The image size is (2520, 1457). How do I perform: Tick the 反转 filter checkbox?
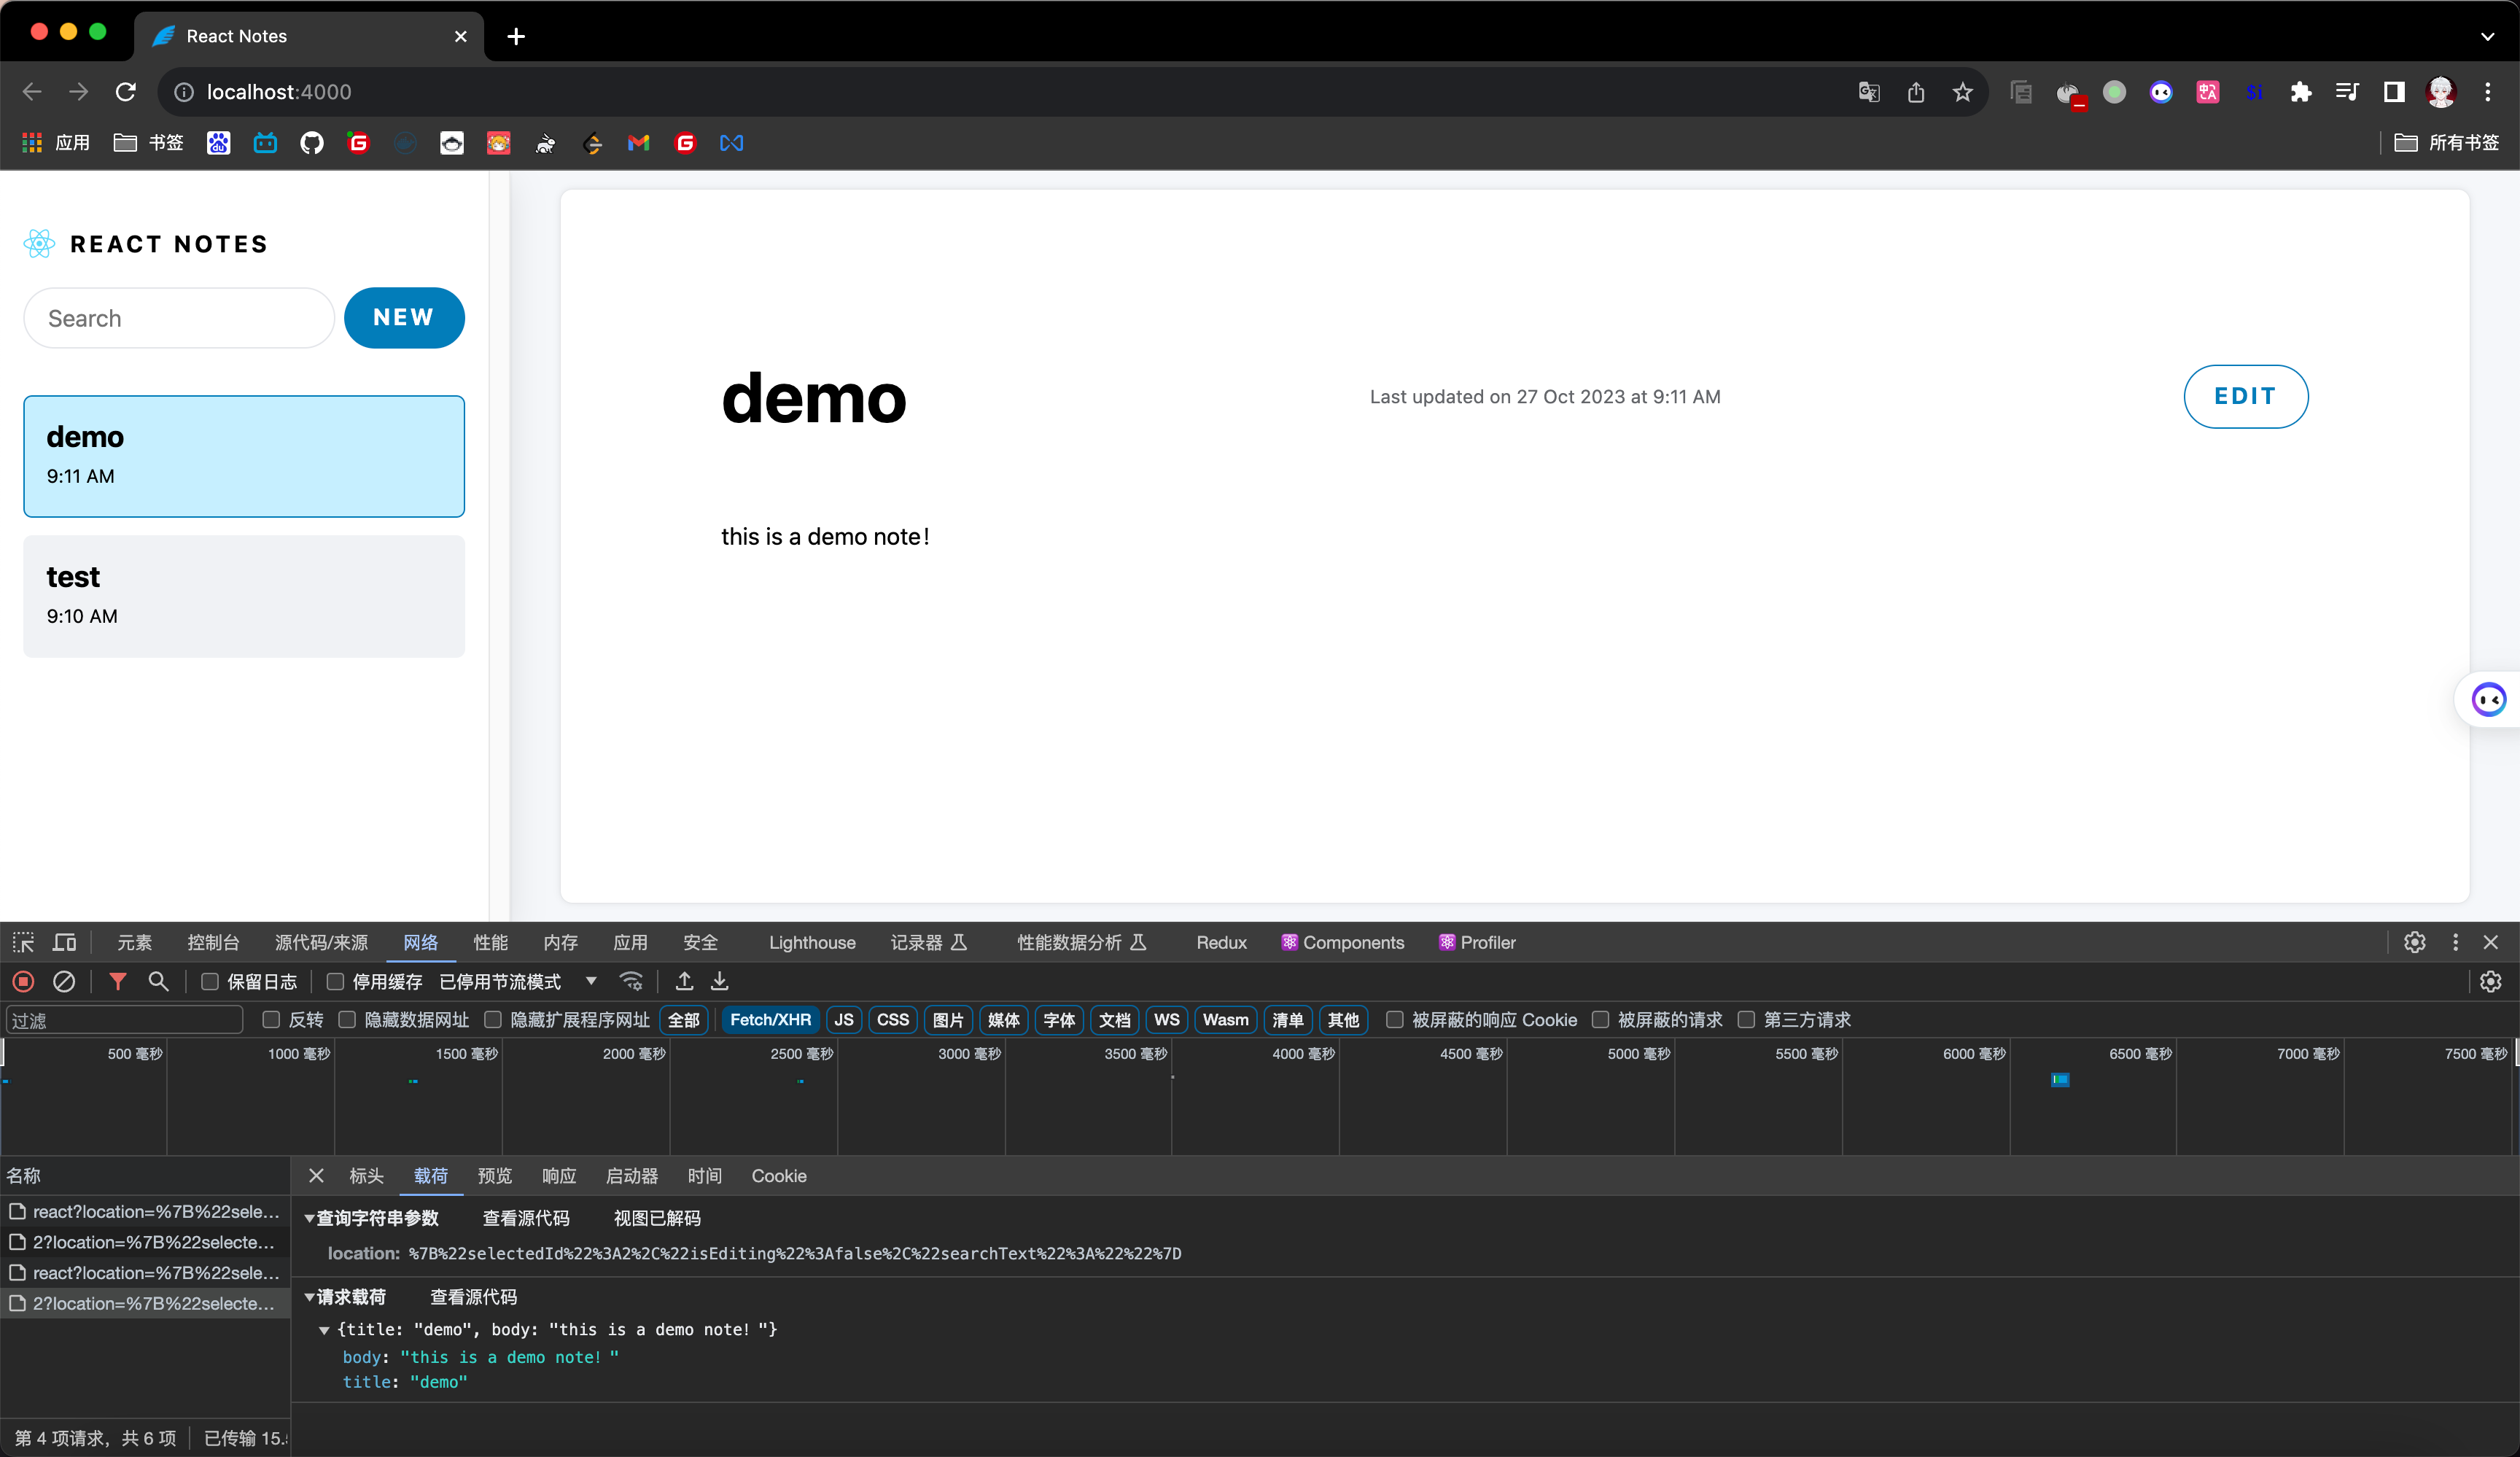tap(271, 1019)
